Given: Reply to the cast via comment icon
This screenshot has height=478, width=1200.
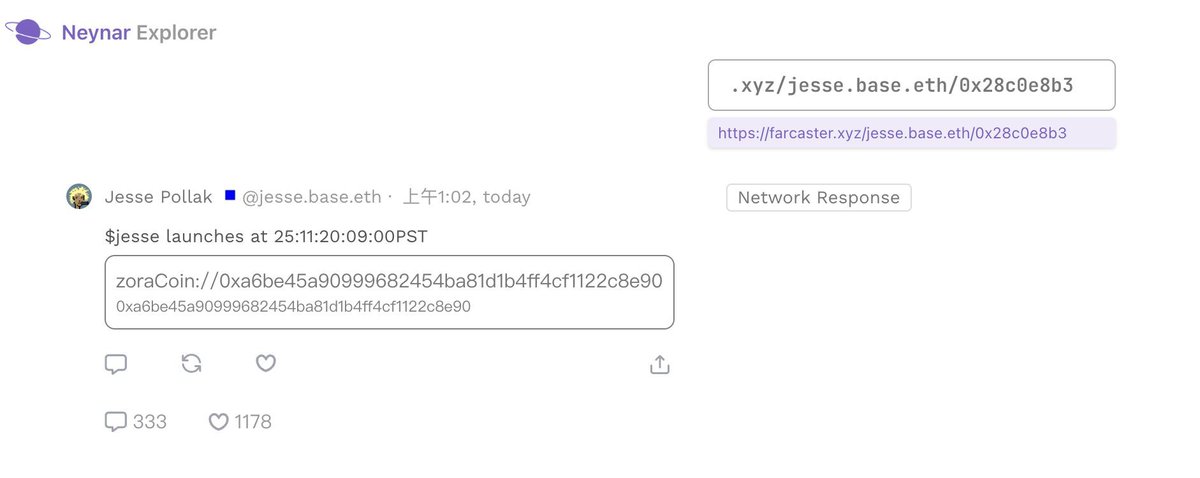Looking at the screenshot, I should (116, 364).
